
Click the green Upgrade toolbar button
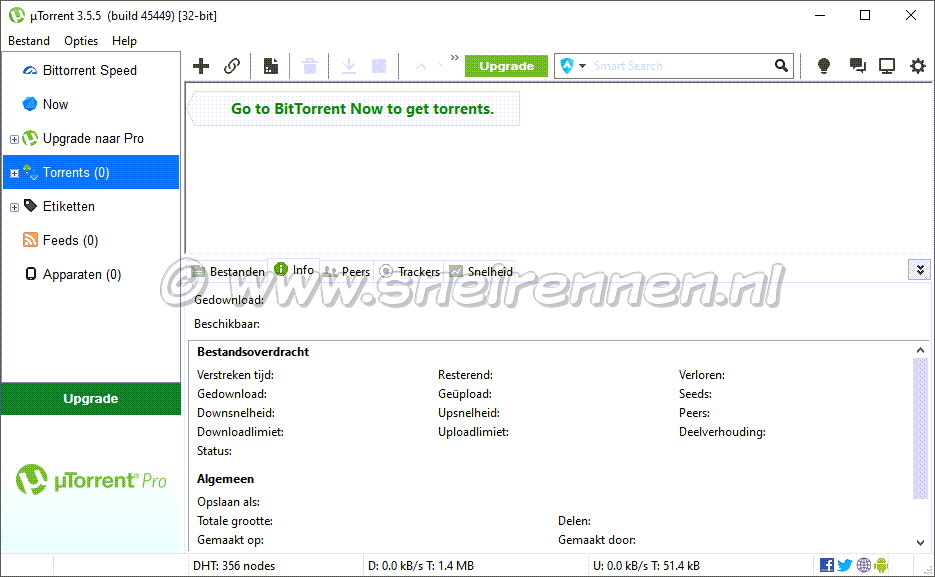[x=506, y=66]
